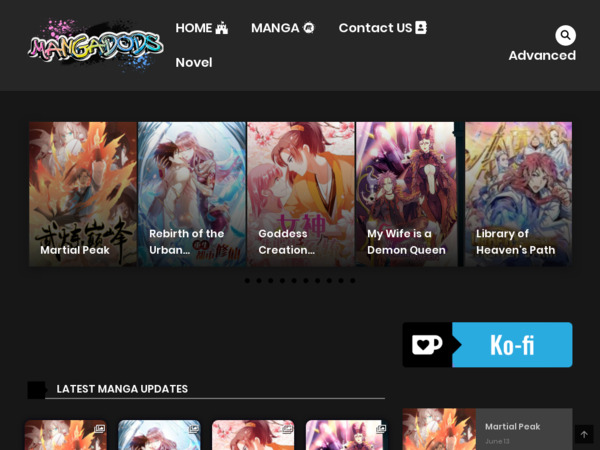Image resolution: width=600 pixels, height=450 pixels.
Task: Click image icon on first latest update thumbnail
Action: (x=99, y=429)
